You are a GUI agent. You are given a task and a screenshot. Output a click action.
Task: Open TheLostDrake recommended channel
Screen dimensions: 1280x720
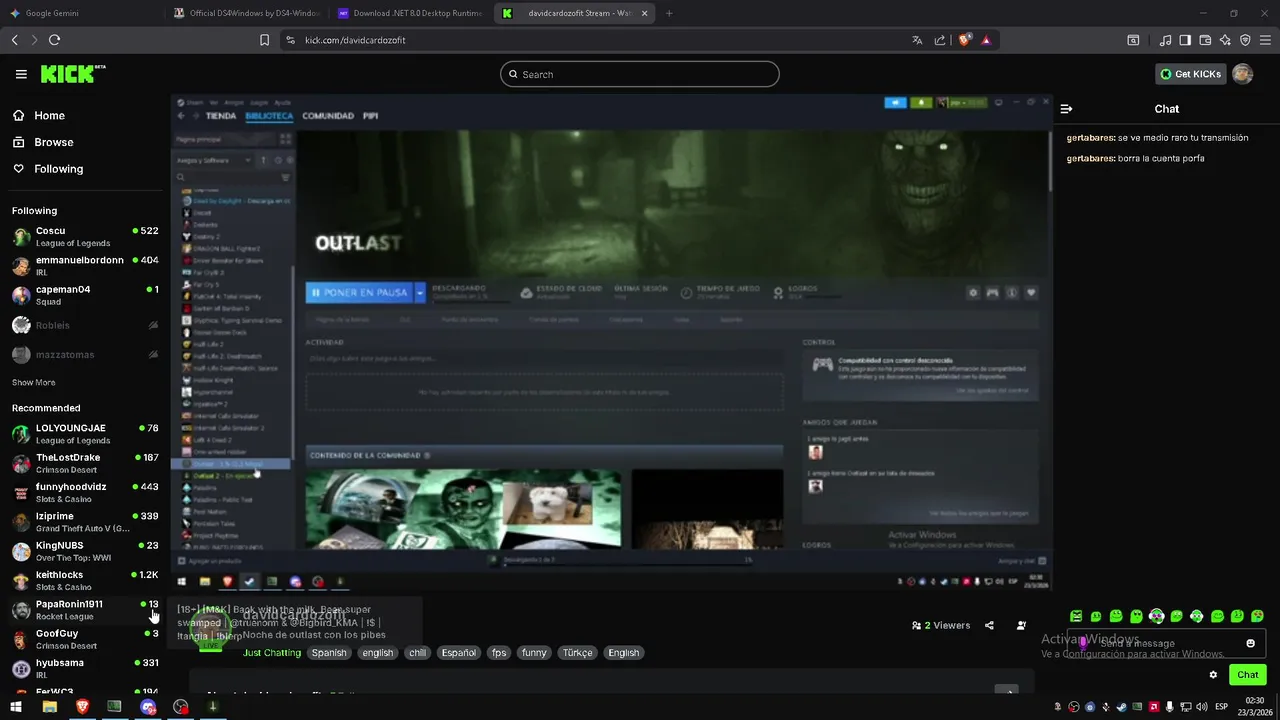(x=85, y=463)
